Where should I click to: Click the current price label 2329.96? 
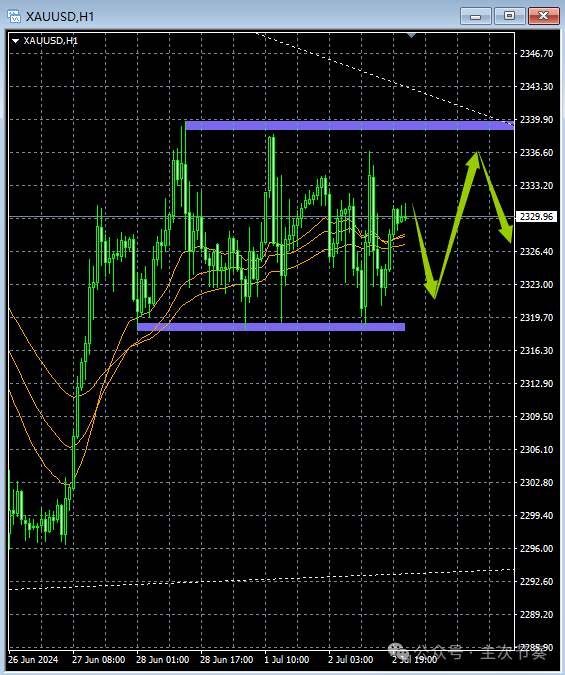click(536, 217)
